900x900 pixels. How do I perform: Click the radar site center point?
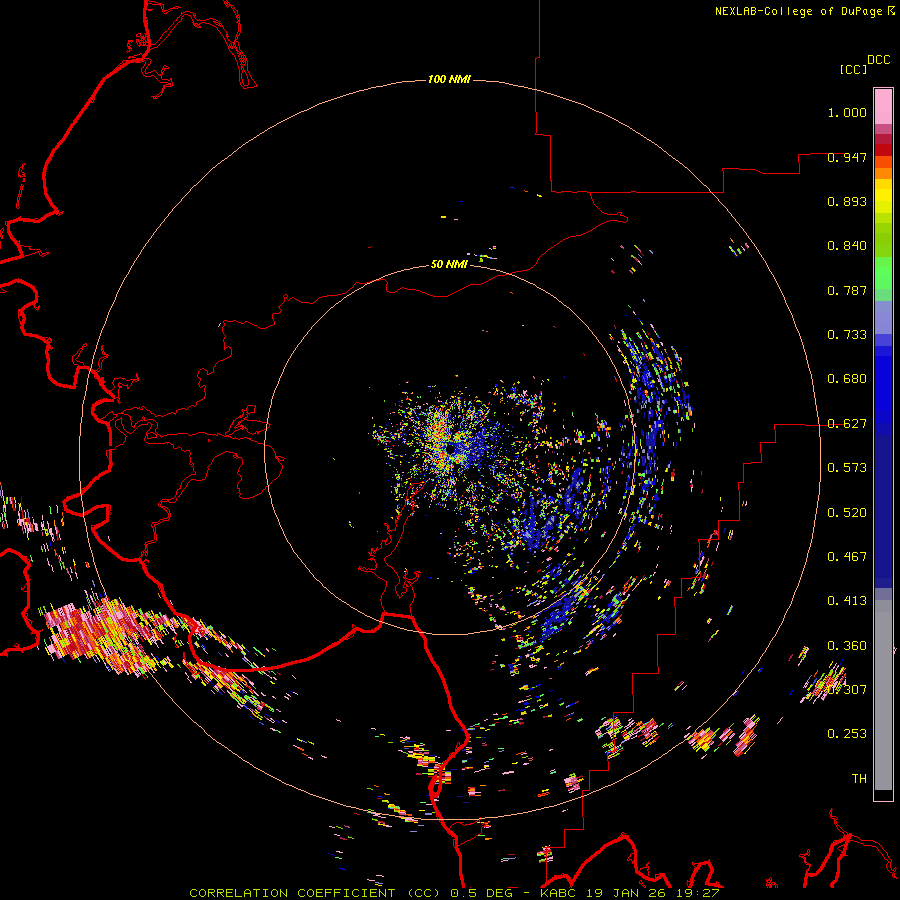click(x=451, y=448)
